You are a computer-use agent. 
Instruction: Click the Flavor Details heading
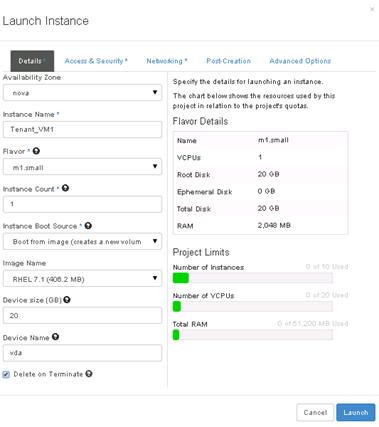click(200, 121)
